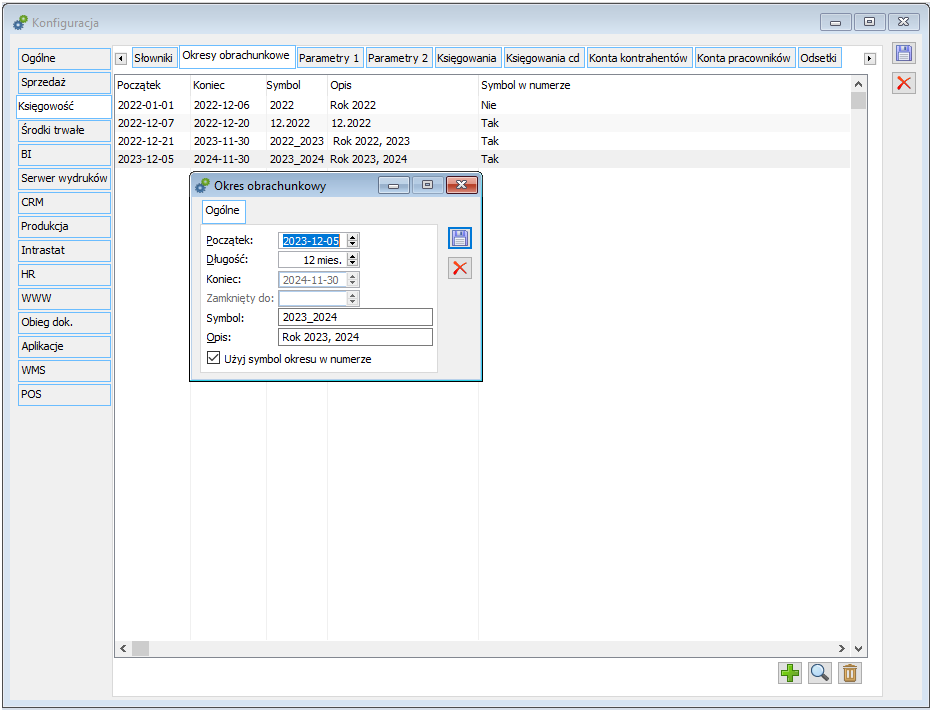Click the Symbol input field
Image resolution: width=932 pixels, height=712 pixels.
tap(355, 317)
